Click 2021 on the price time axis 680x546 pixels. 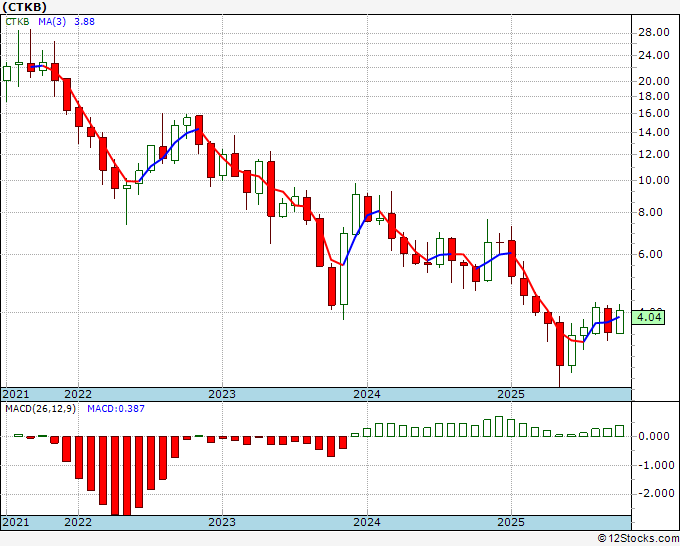(x=16, y=394)
